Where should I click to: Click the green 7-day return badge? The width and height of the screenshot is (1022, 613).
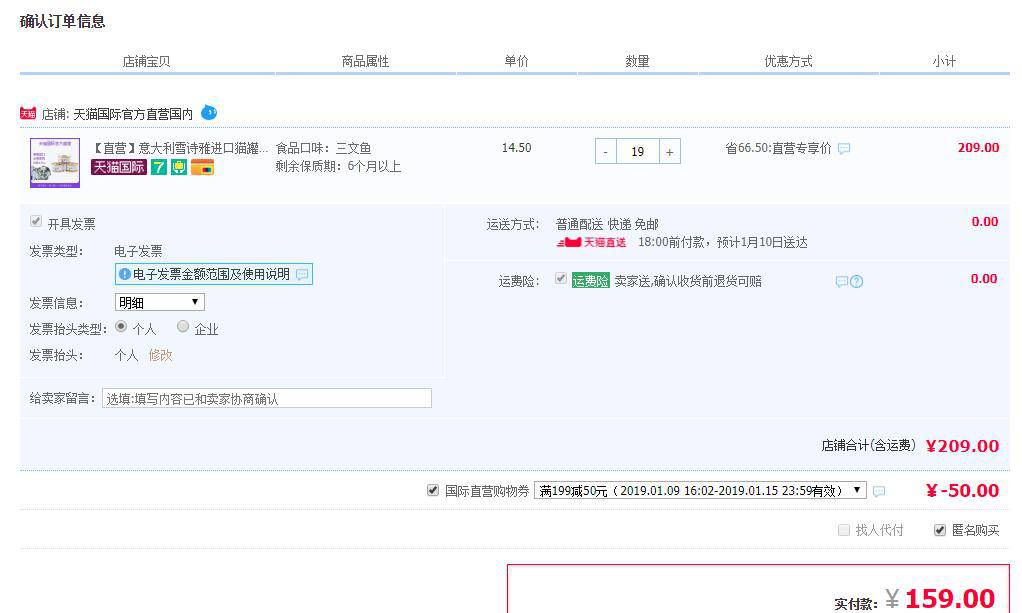click(159, 167)
